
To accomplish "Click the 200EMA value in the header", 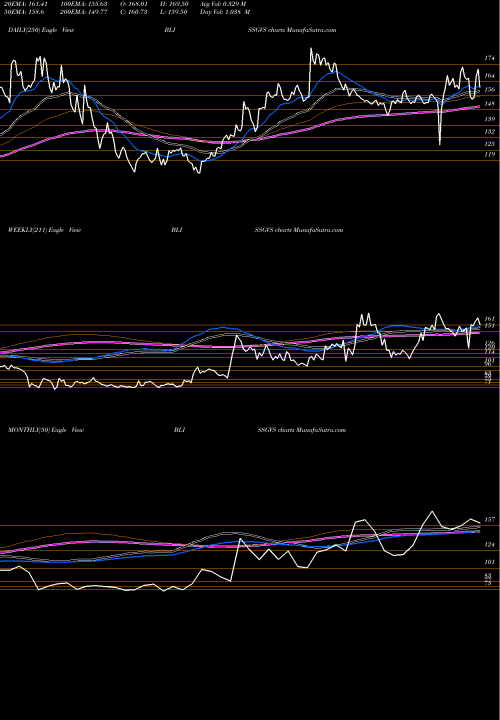I will click(x=83, y=11).
